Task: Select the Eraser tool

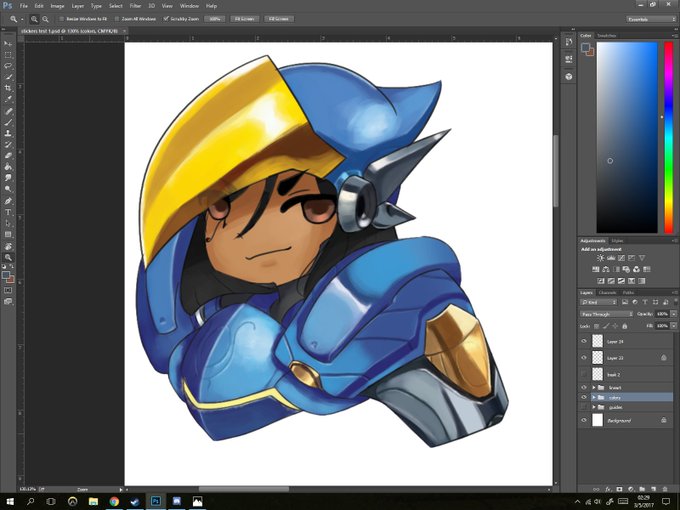Action: click(8, 156)
